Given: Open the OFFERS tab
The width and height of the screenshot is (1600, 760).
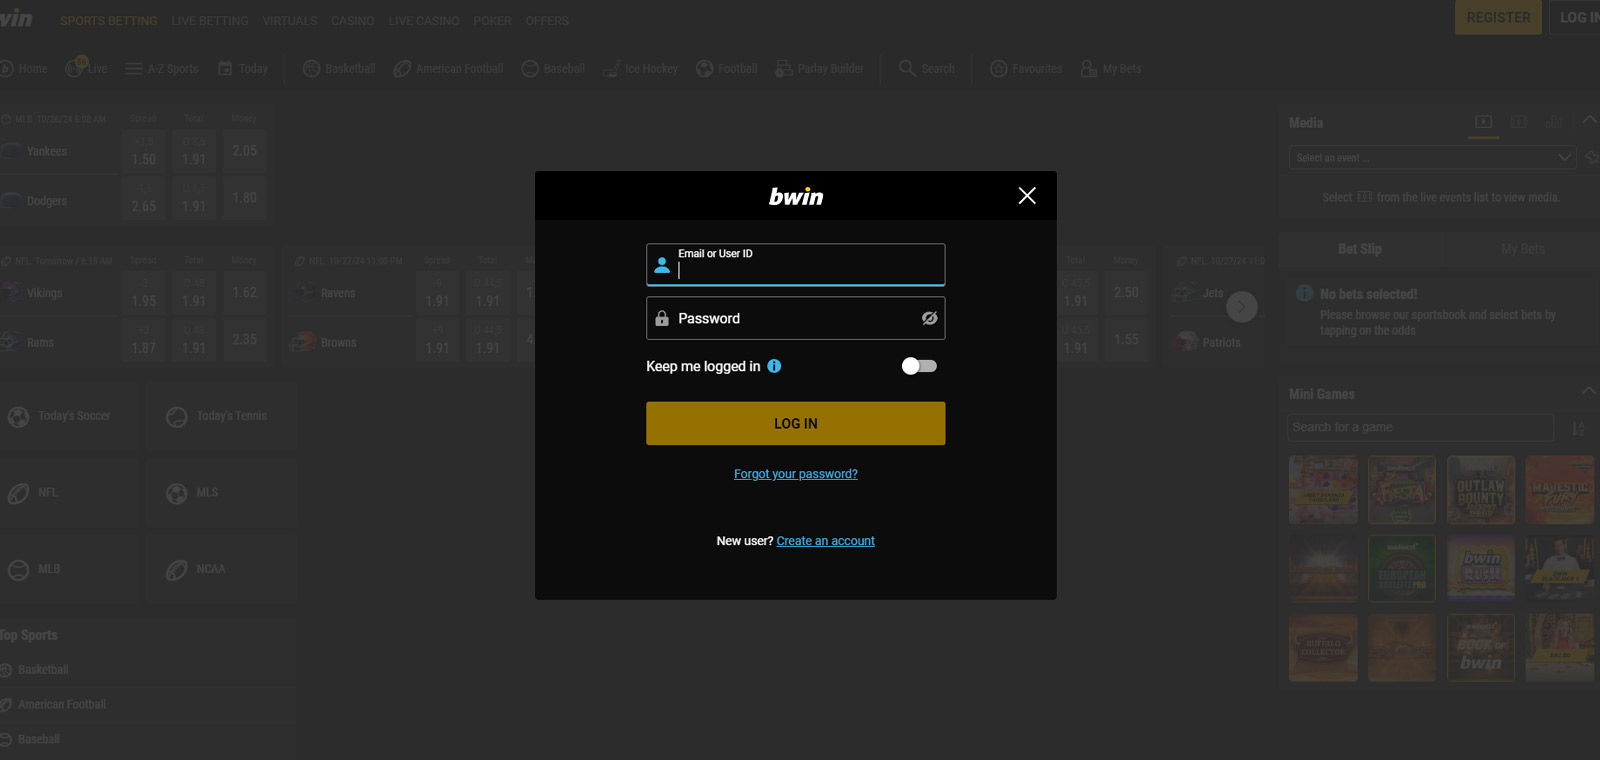Looking at the screenshot, I should coord(547,21).
